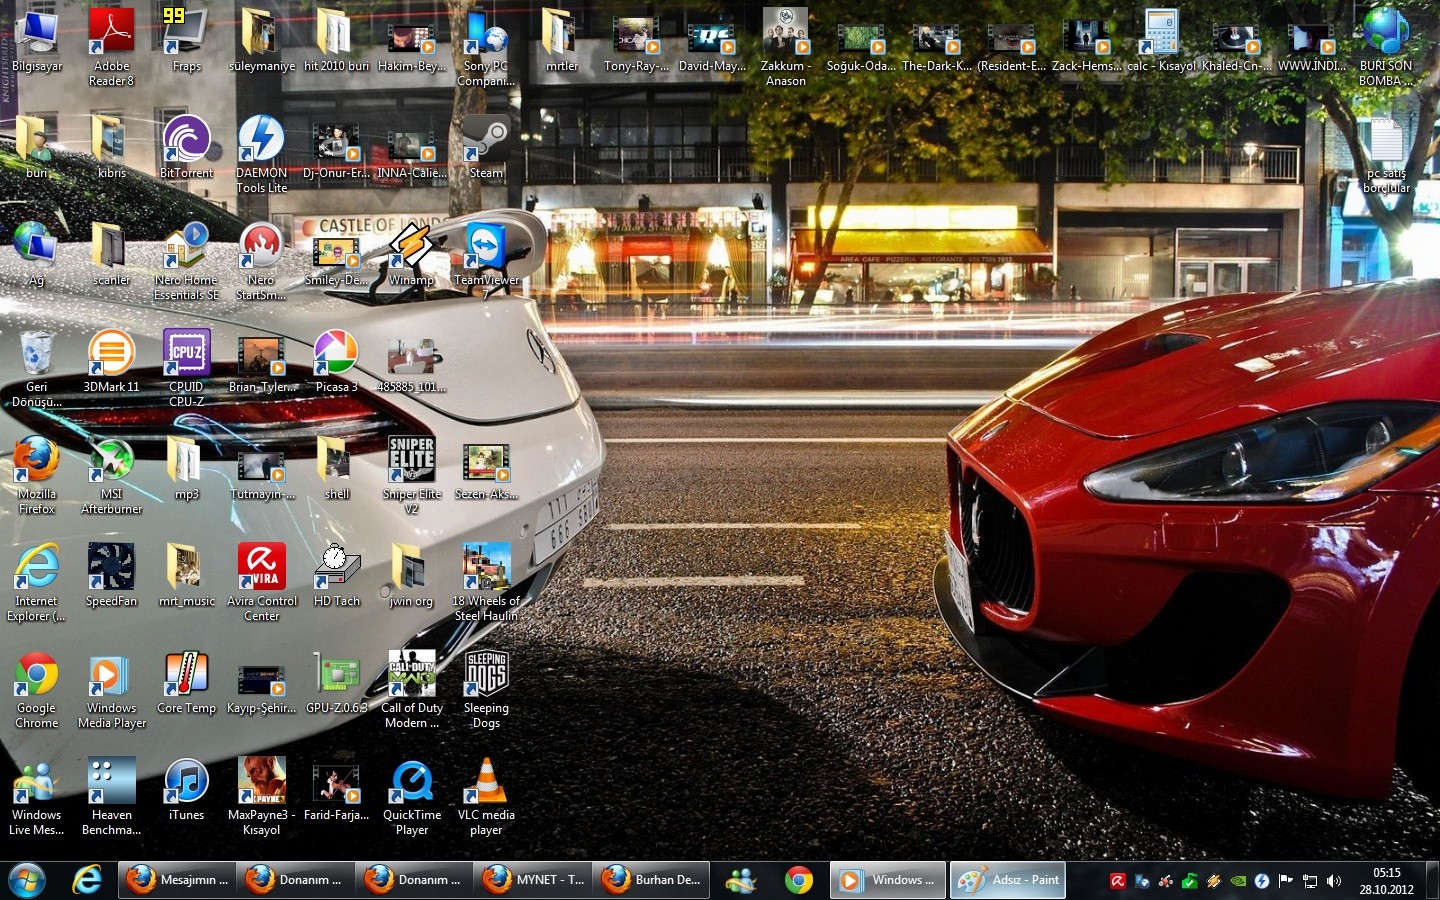Launch Winamp from the desktop

[x=411, y=254]
